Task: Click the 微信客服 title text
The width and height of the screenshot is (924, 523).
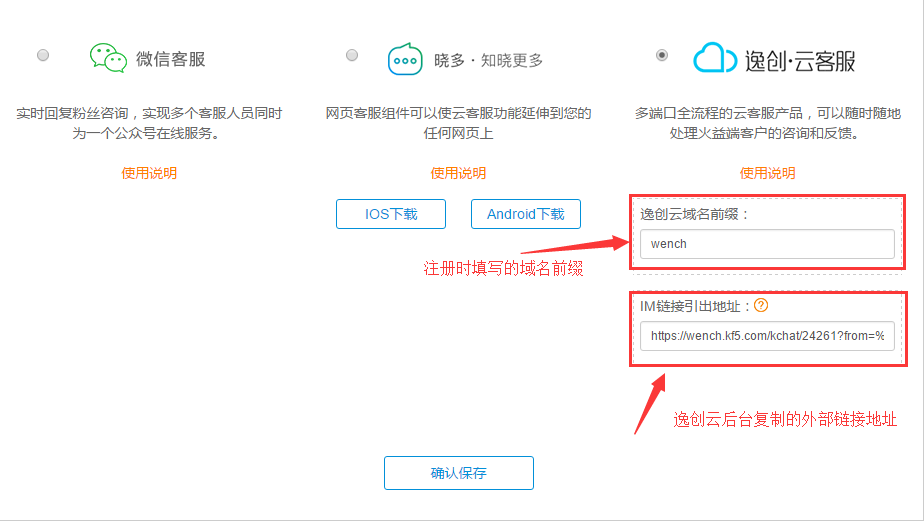Action: coord(170,59)
